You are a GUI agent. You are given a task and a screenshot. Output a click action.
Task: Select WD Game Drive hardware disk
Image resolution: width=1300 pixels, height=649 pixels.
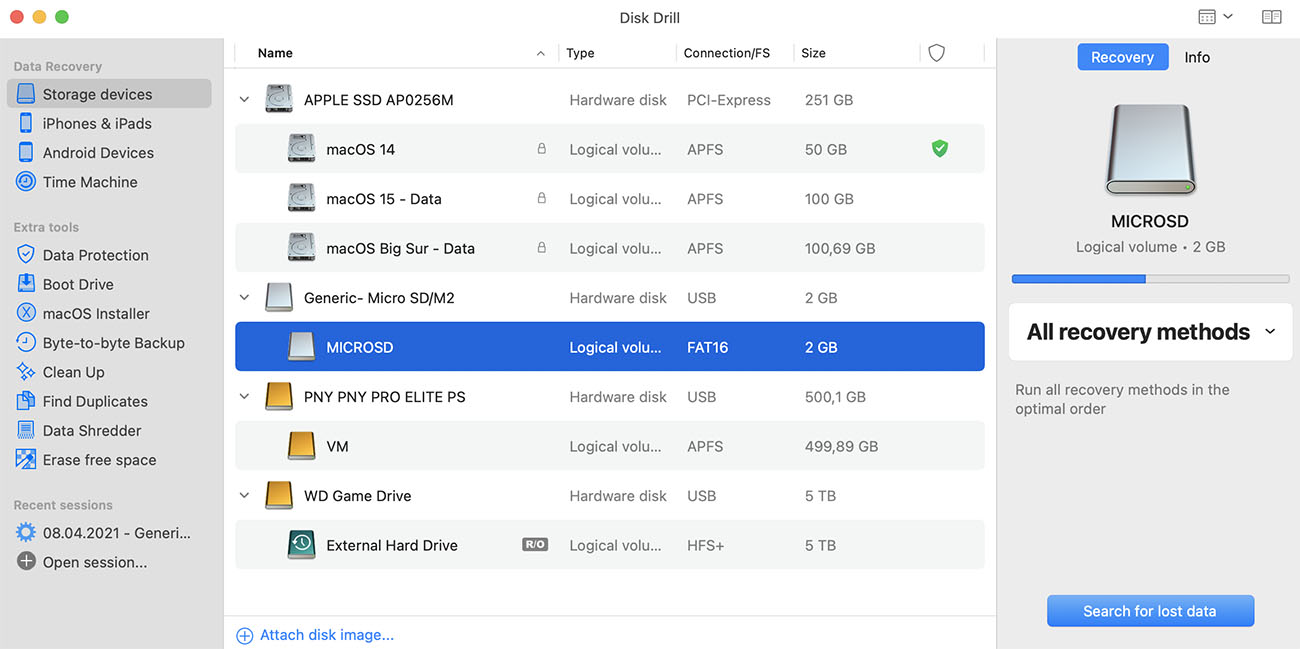[x=610, y=496]
